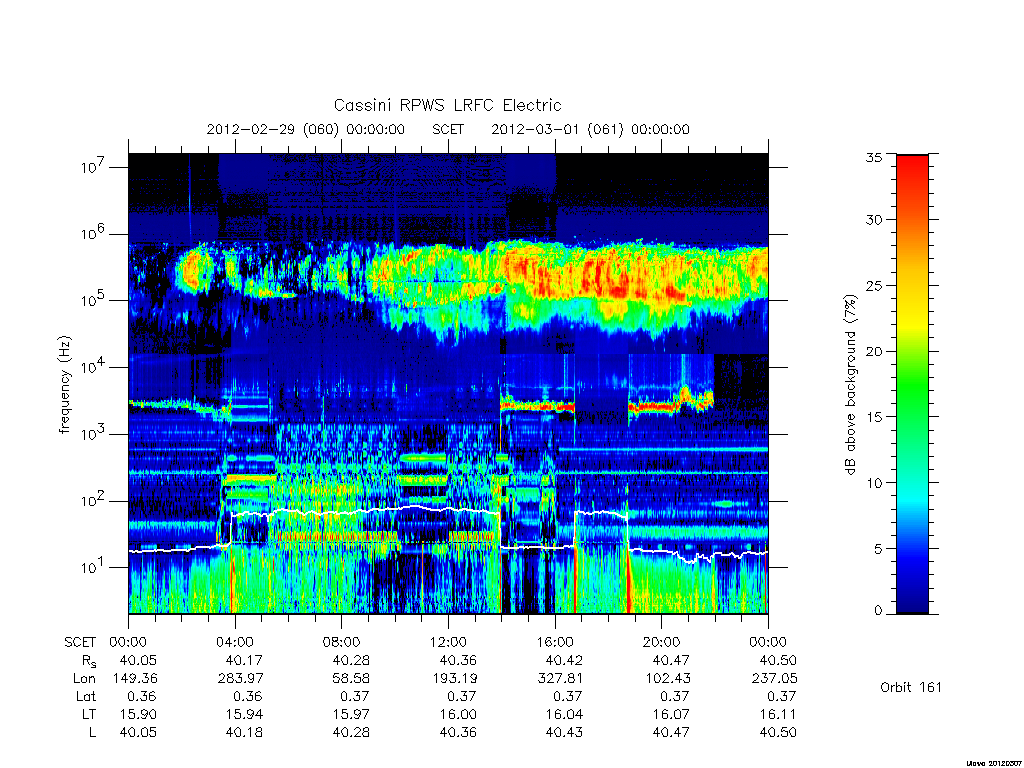The image size is (1024, 768).
Task: Click the 'Orbit 161' text
Action: (911, 687)
